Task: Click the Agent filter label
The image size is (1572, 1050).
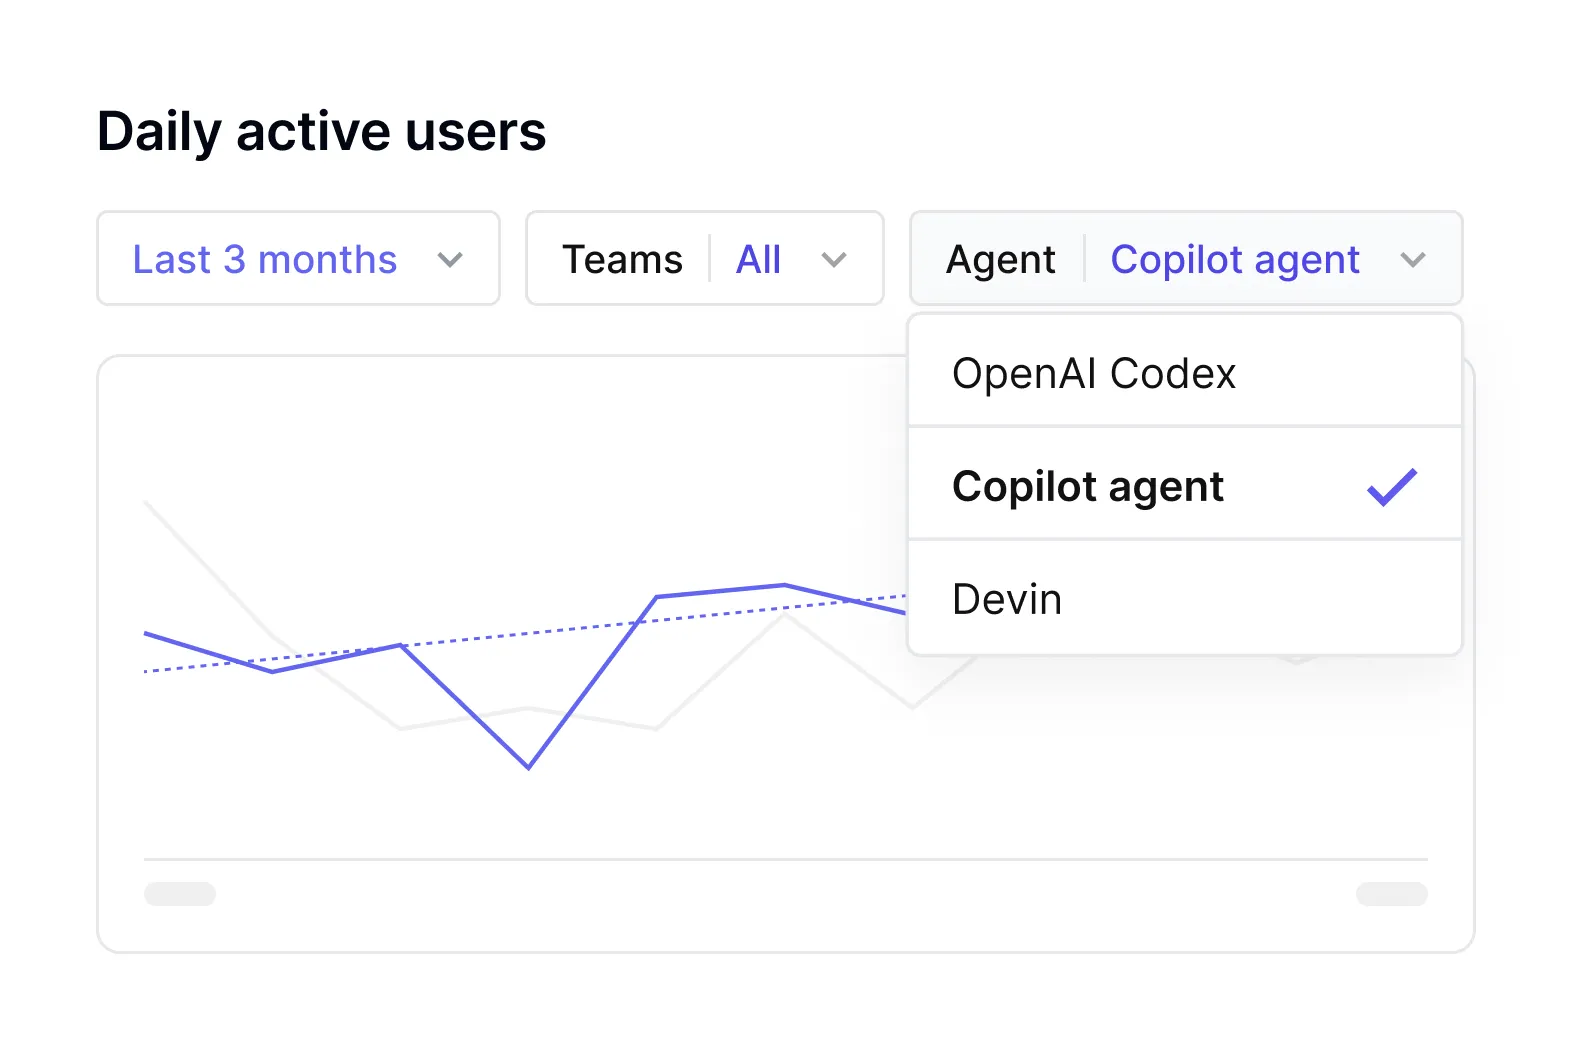Action: (x=1001, y=260)
